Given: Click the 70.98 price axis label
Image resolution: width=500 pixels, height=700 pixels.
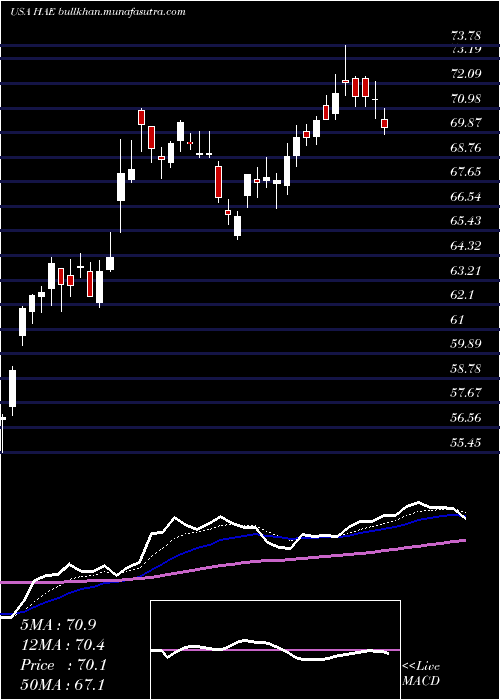Looking at the screenshot, I should click(x=466, y=98).
